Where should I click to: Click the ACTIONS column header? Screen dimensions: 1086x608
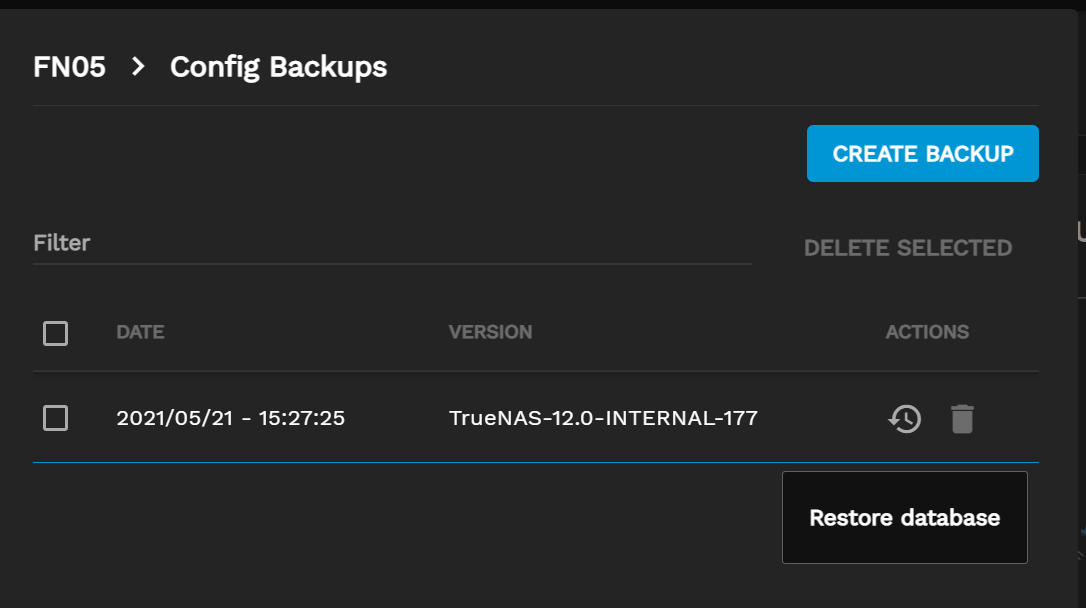point(927,332)
